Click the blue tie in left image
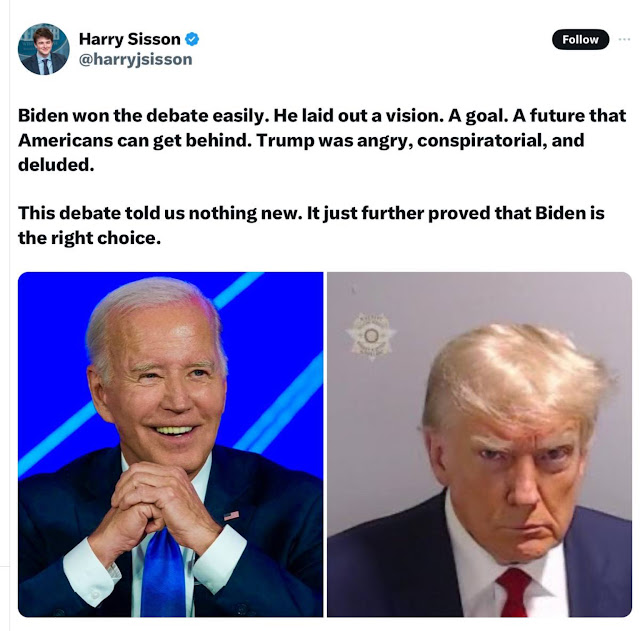The width and height of the screenshot is (640, 631). point(164,572)
